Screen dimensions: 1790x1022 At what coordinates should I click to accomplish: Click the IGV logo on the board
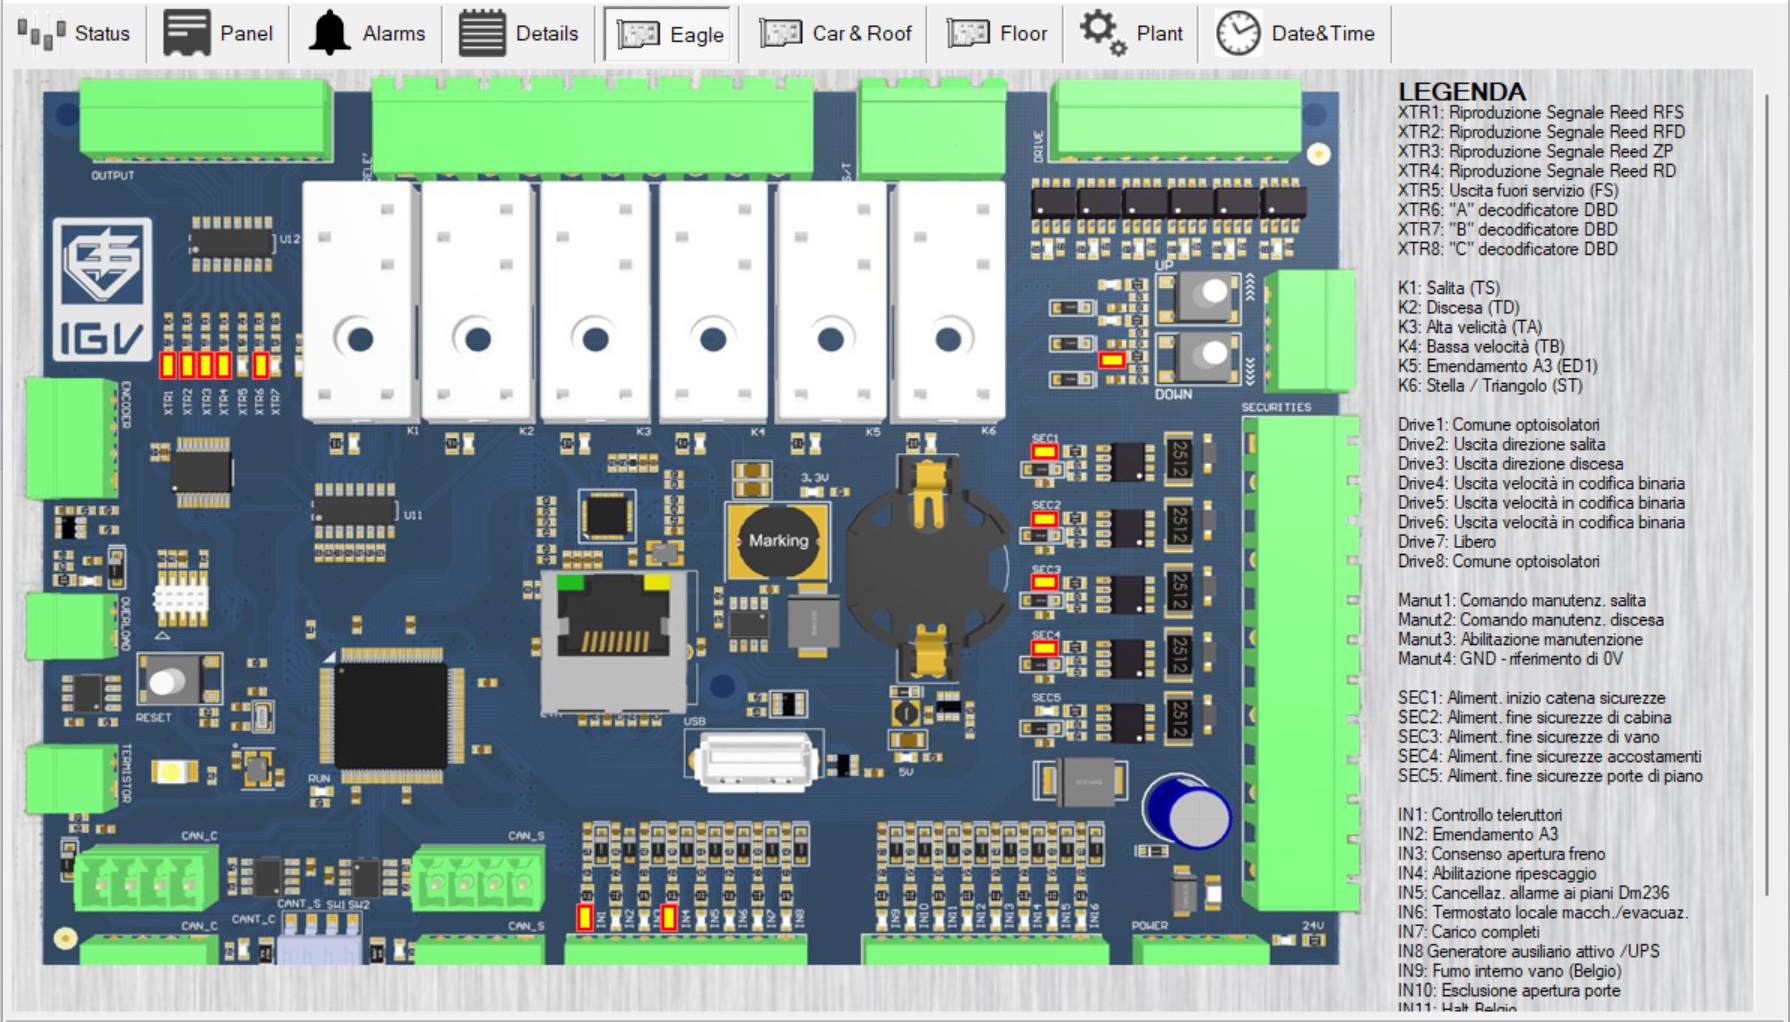[102, 290]
